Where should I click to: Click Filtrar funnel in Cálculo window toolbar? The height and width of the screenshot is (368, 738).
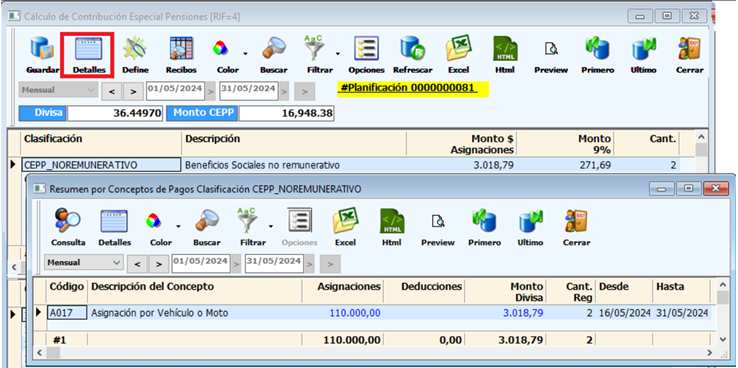(x=315, y=49)
